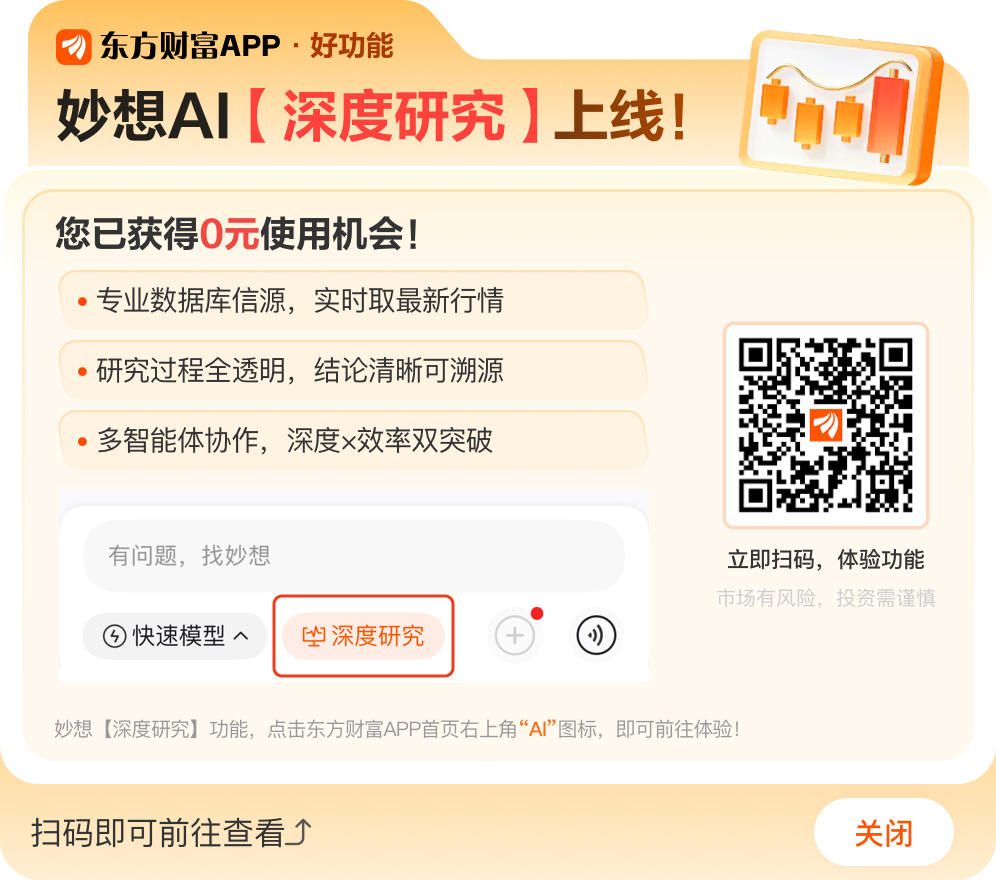This screenshot has width=996, height=880.
Task: Click the plus add-attachment icon
Action: point(515,635)
